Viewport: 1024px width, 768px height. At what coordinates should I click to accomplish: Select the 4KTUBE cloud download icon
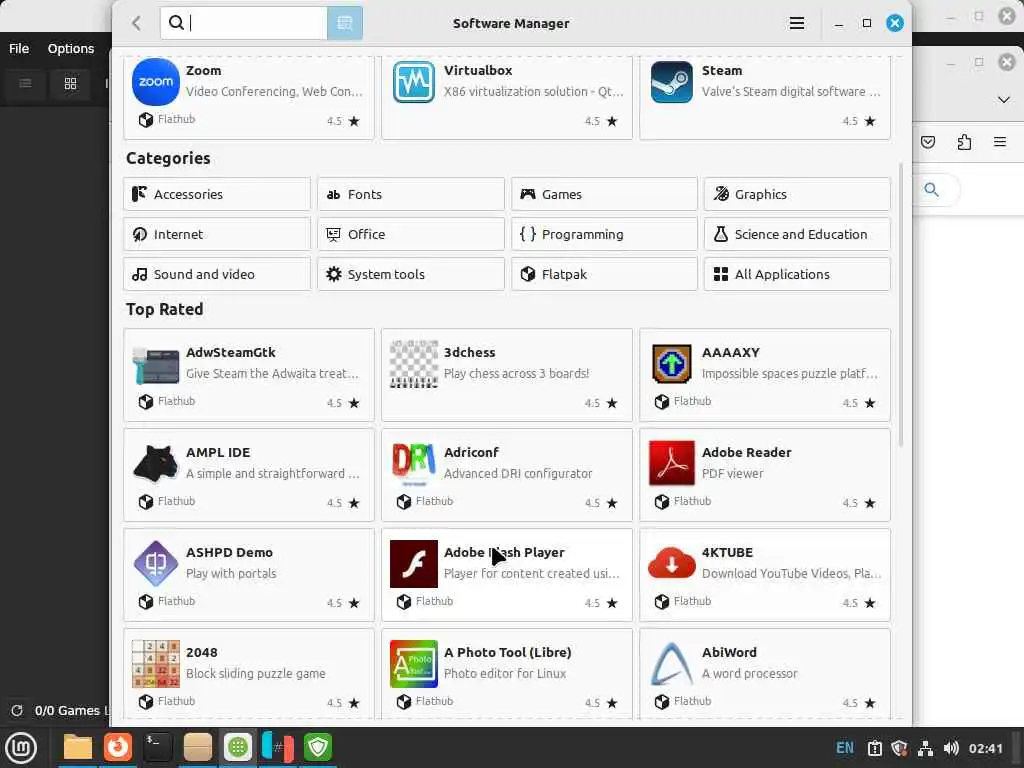(671, 563)
